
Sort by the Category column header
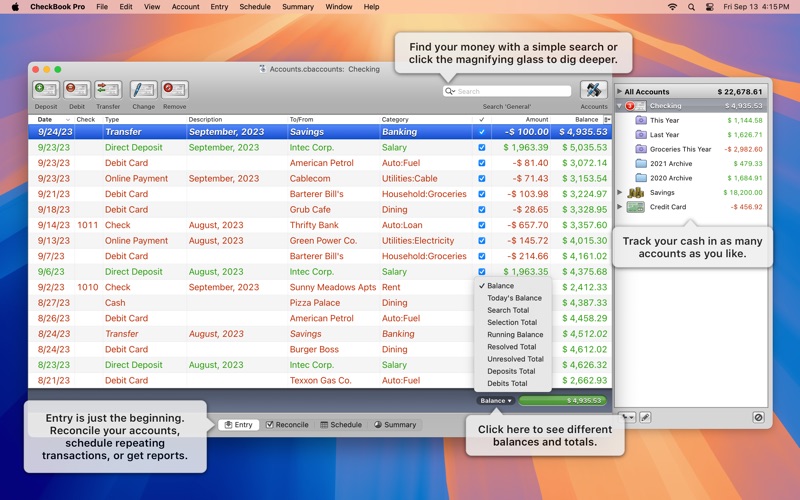point(426,119)
